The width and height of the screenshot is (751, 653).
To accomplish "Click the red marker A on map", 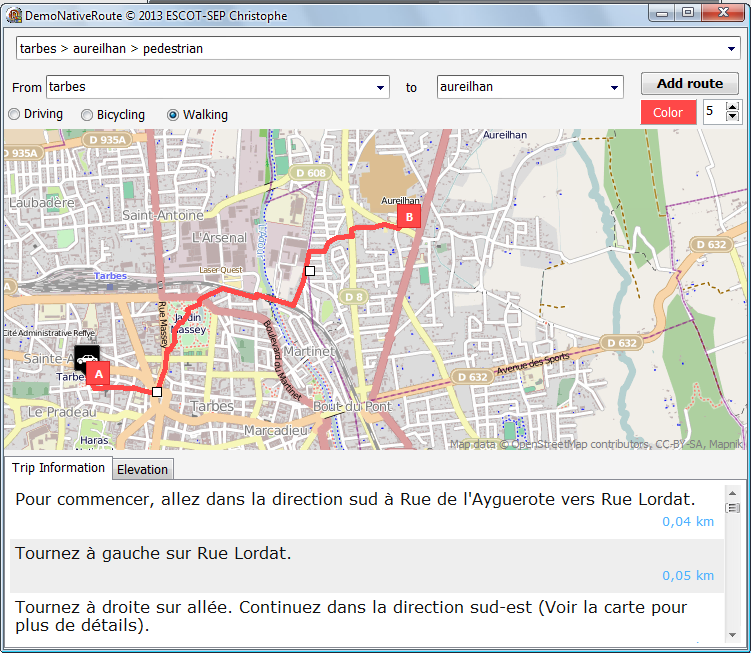I will (97, 374).
